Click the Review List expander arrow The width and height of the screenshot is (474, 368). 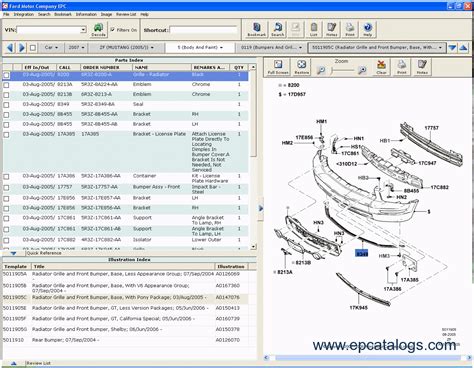tap(13, 363)
